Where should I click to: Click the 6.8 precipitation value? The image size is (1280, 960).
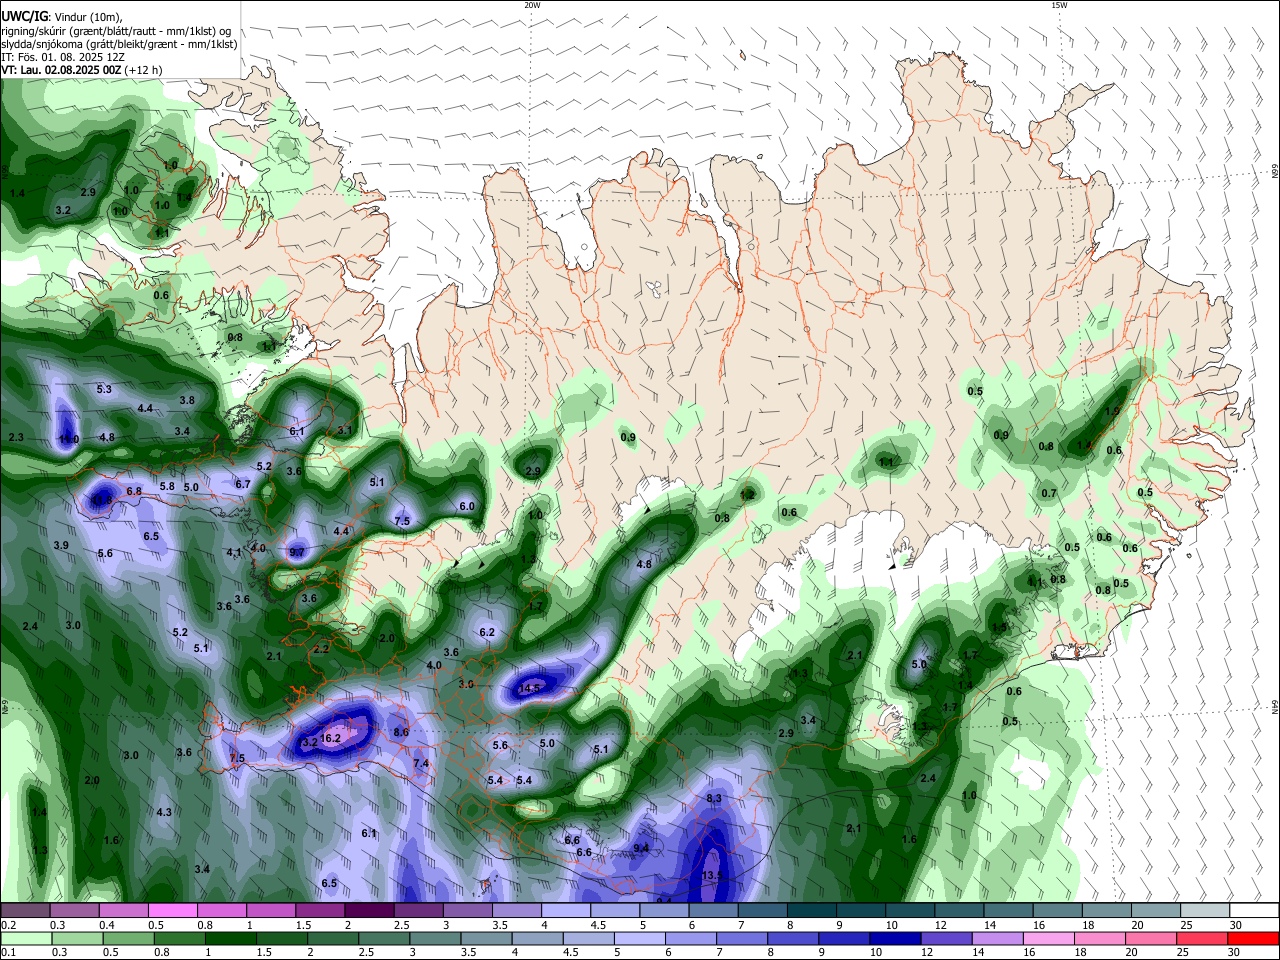point(134,491)
